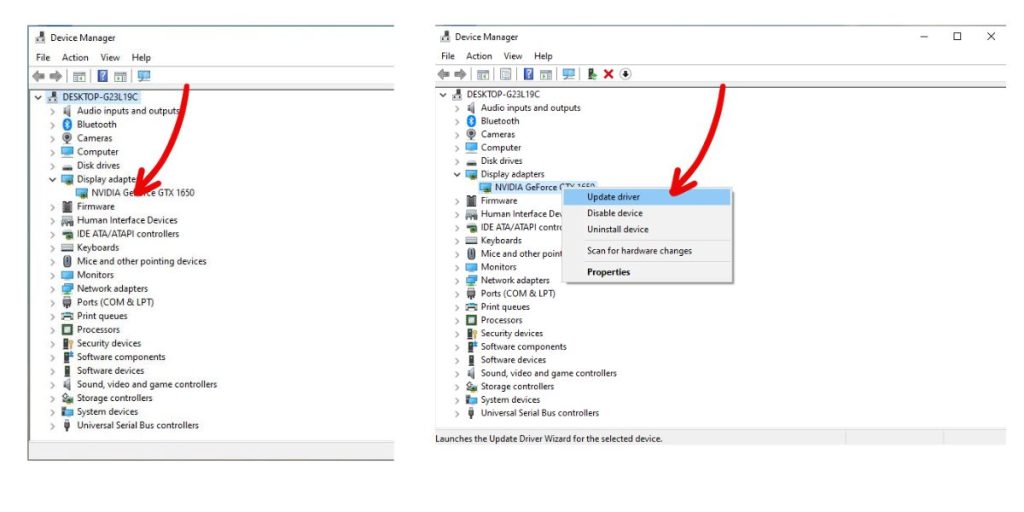Toggle the console tree icon in the left window's toolbar
The height and width of the screenshot is (512, 1024).
pos(79,76)
